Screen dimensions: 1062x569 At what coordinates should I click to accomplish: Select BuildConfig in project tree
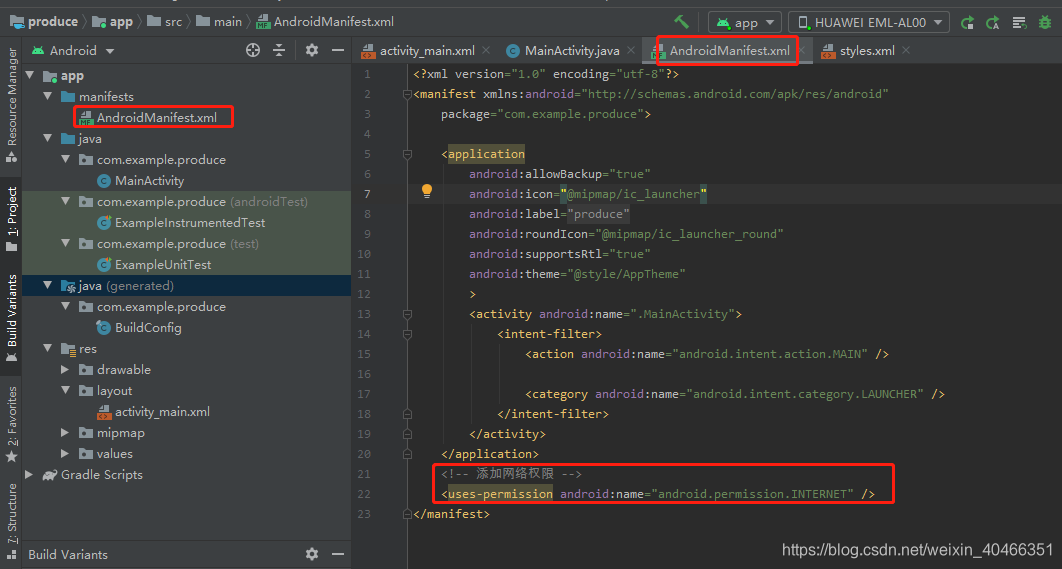148,327
